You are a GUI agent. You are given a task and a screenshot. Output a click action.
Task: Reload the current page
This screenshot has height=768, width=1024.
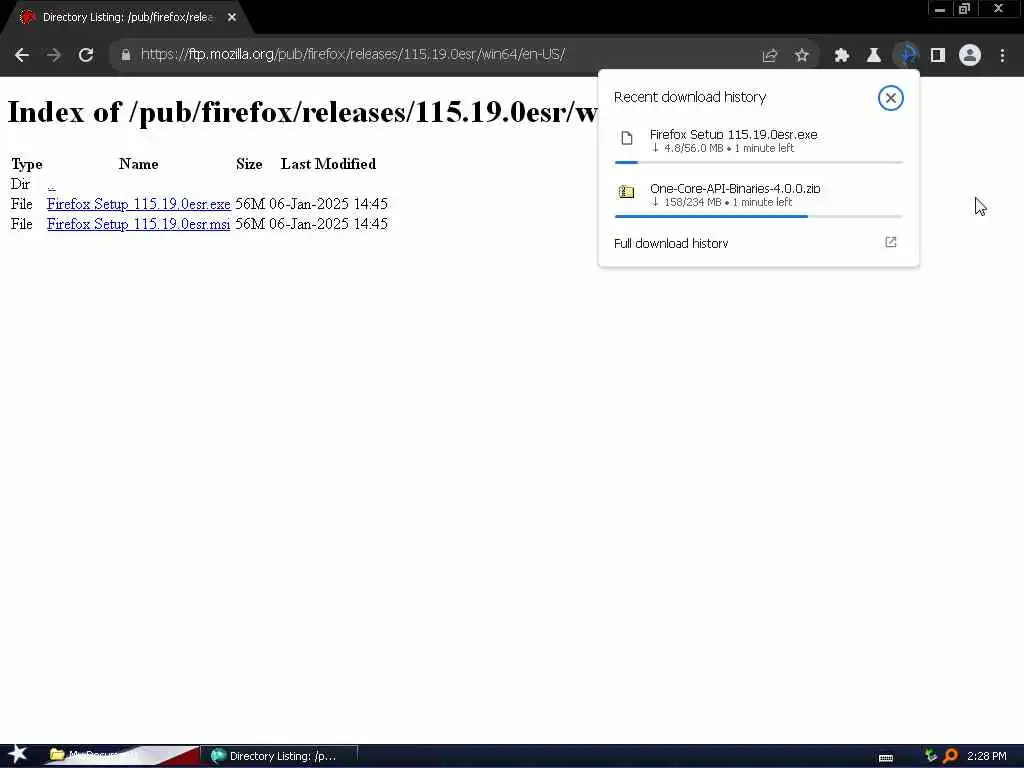86,55
